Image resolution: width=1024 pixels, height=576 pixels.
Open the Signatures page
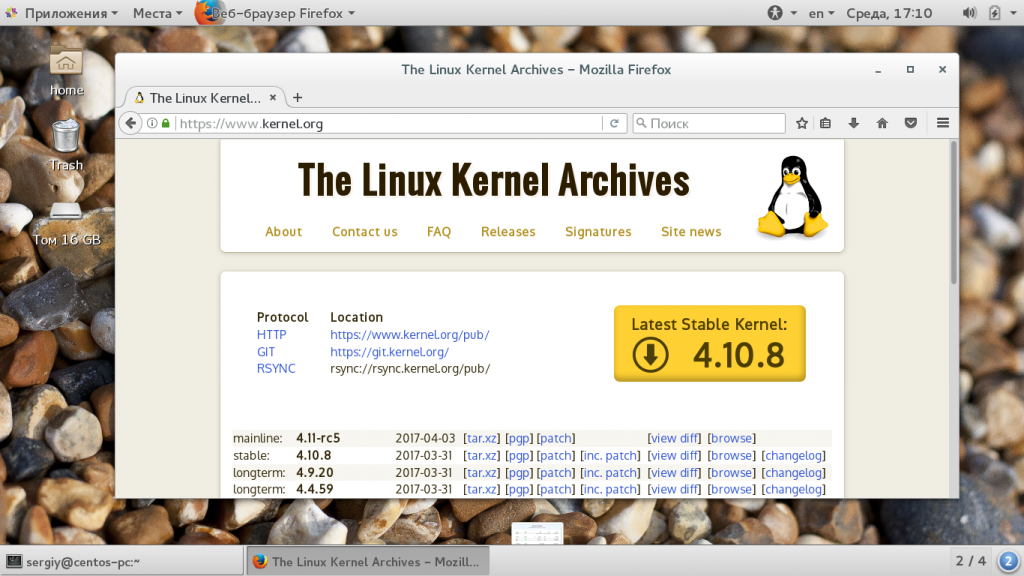point(598,232)
